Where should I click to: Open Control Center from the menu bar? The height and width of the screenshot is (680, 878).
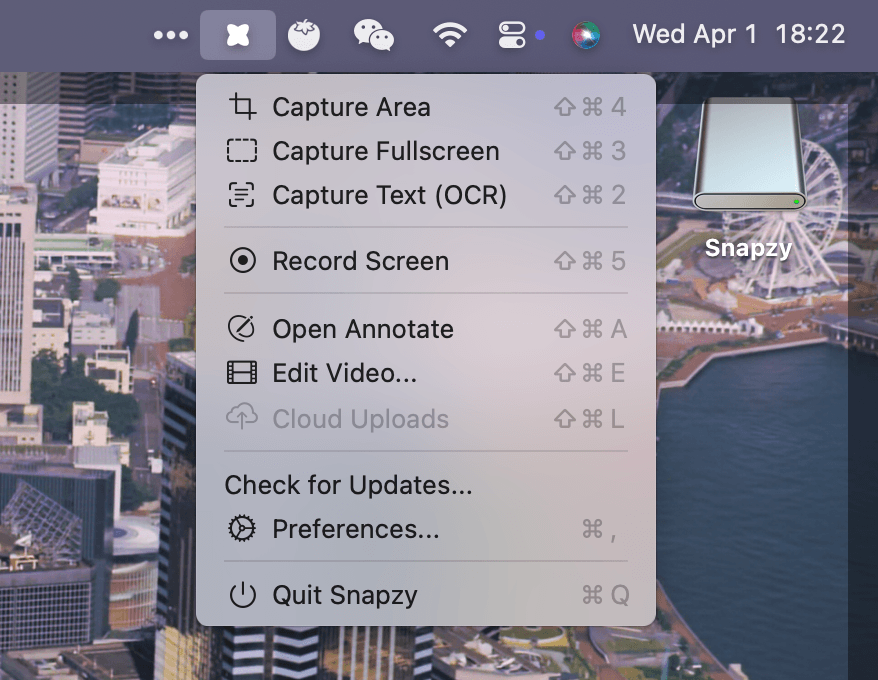coord(512,35)
